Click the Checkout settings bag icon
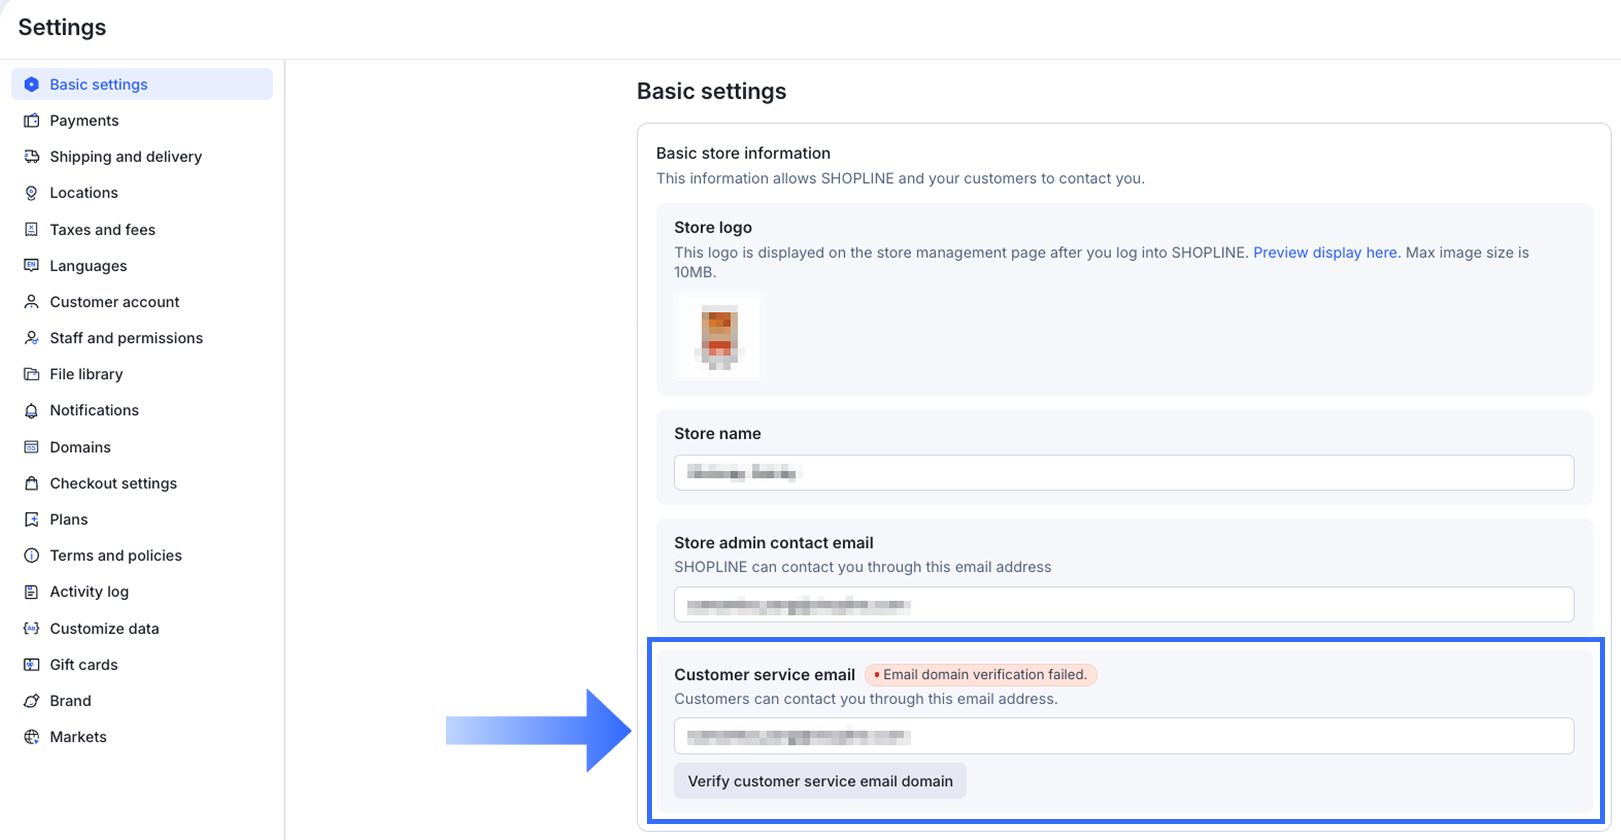 pyautogui.click(x=31, y=483)
